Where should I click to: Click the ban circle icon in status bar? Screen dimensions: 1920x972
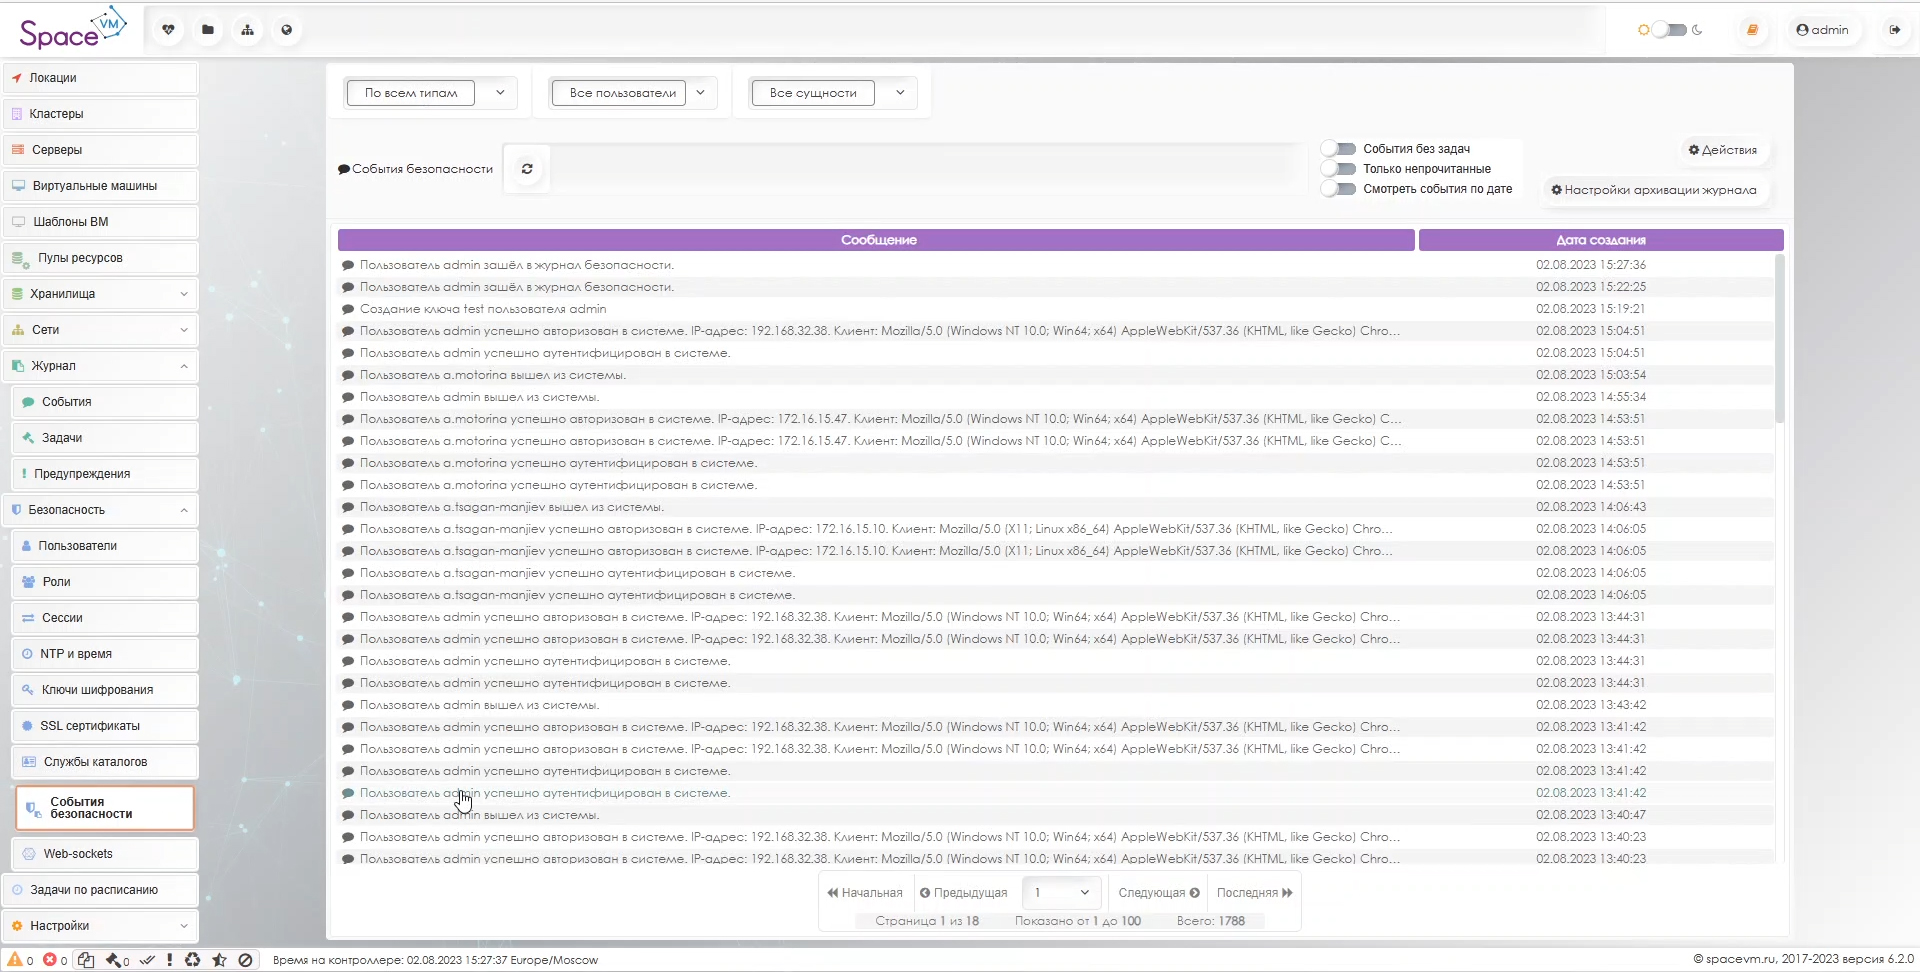pyautogui.click(x=245, y=960)
